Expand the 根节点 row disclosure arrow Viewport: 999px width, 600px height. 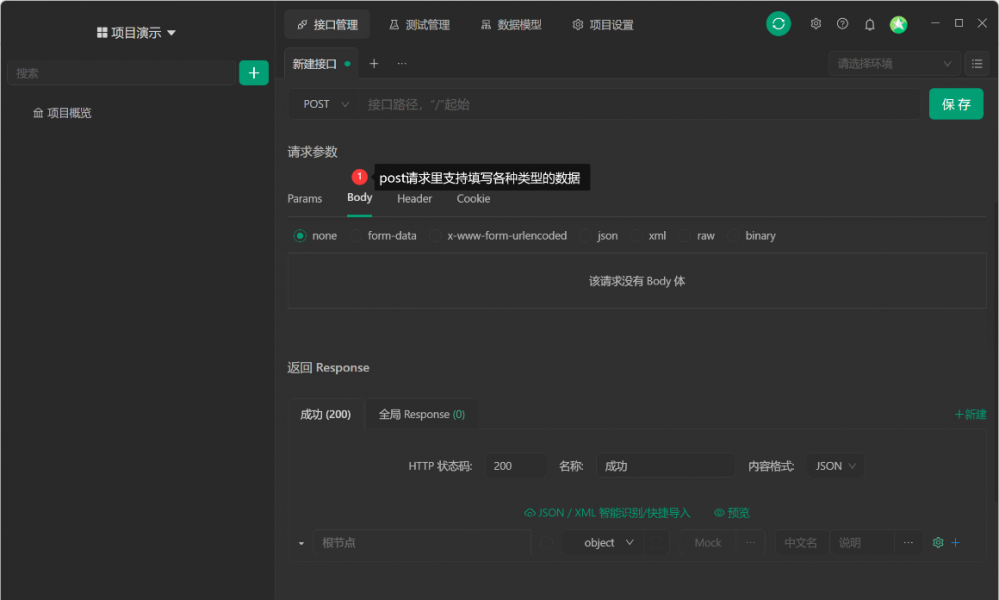coord(300,542)
